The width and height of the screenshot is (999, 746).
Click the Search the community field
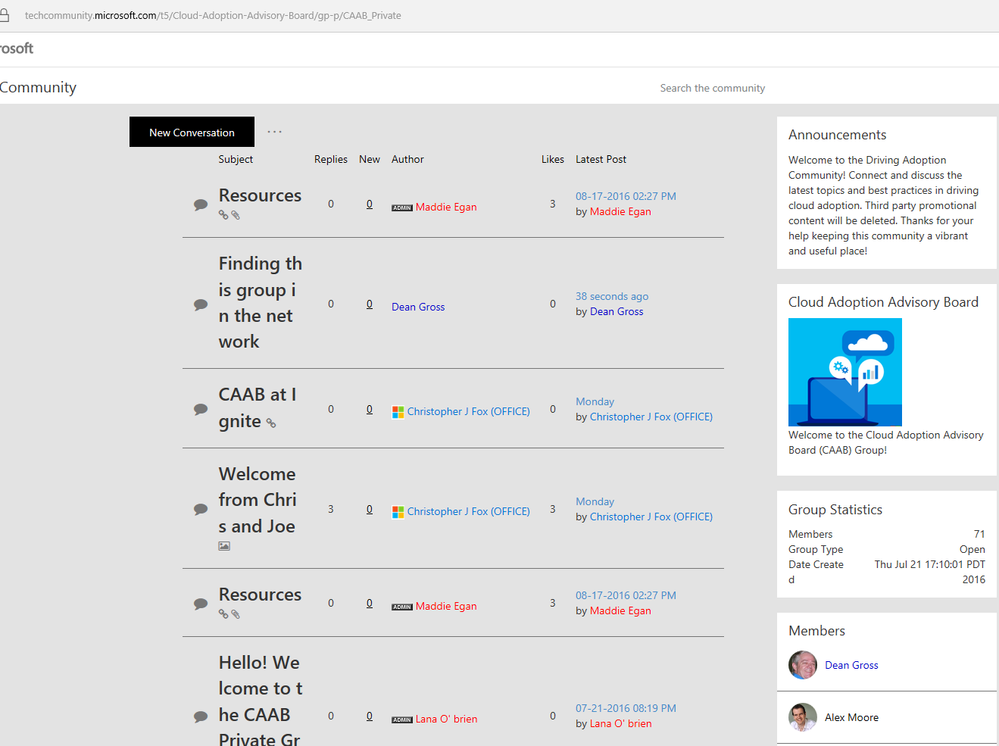click(x=712, y=88)
